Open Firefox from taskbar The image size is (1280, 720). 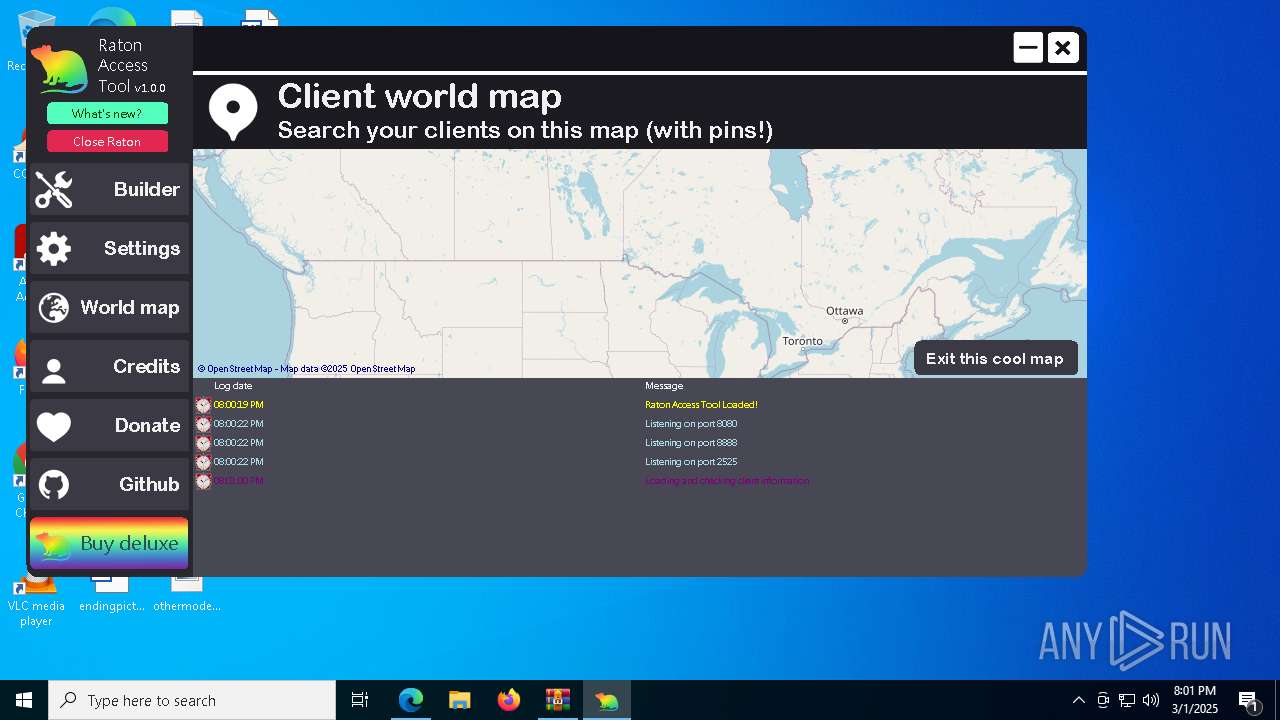click(x=509, y=700)
